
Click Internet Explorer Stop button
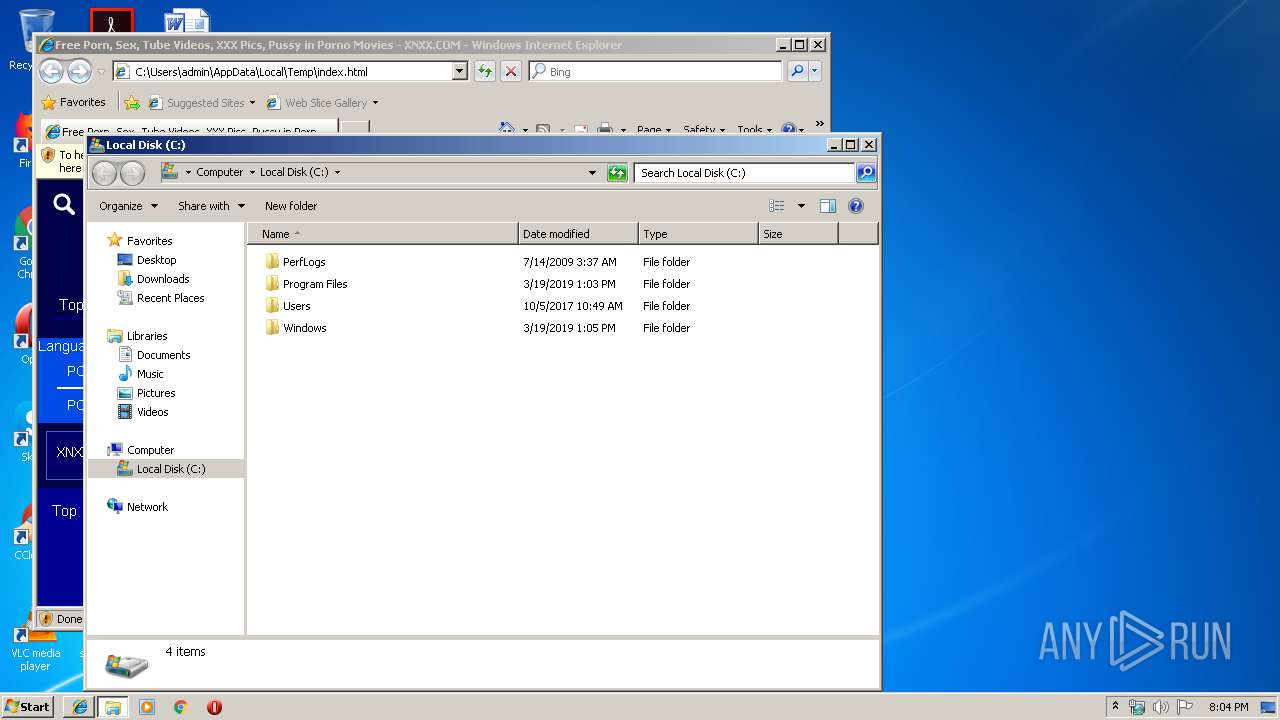pos(511,71)
